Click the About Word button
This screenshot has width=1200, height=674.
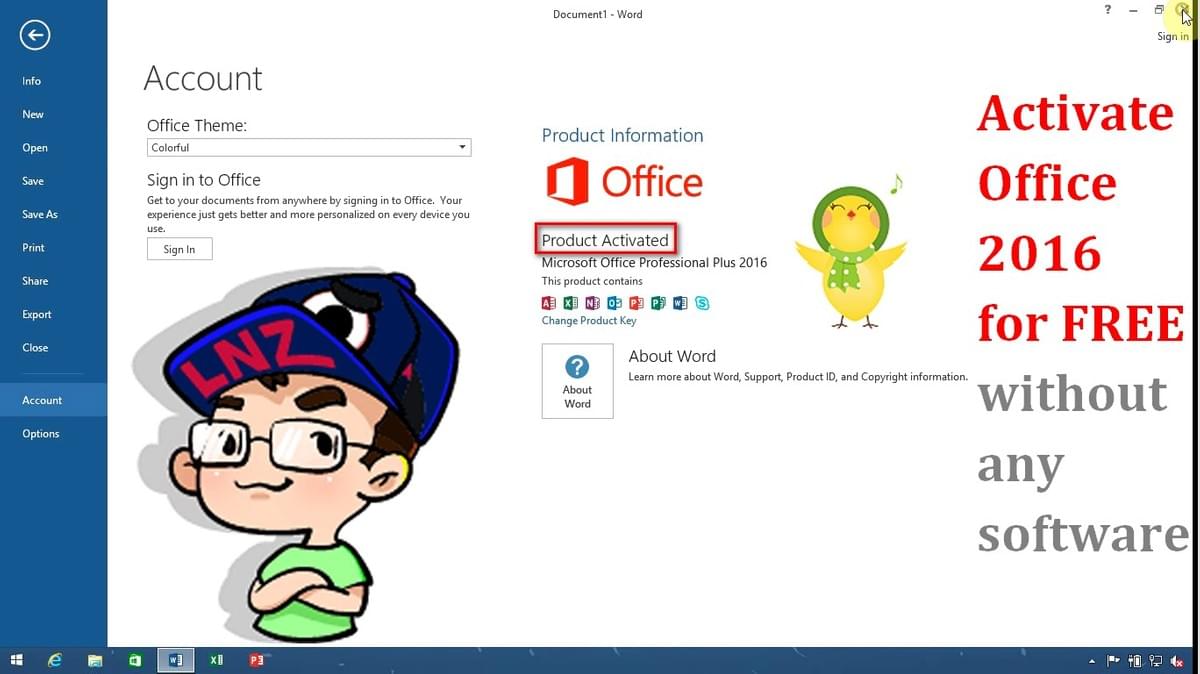pos(577,381)
